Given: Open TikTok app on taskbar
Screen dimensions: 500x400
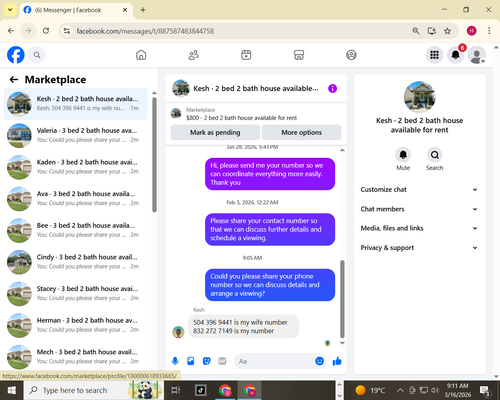Looking at the screenshot, I should (200, 390).
